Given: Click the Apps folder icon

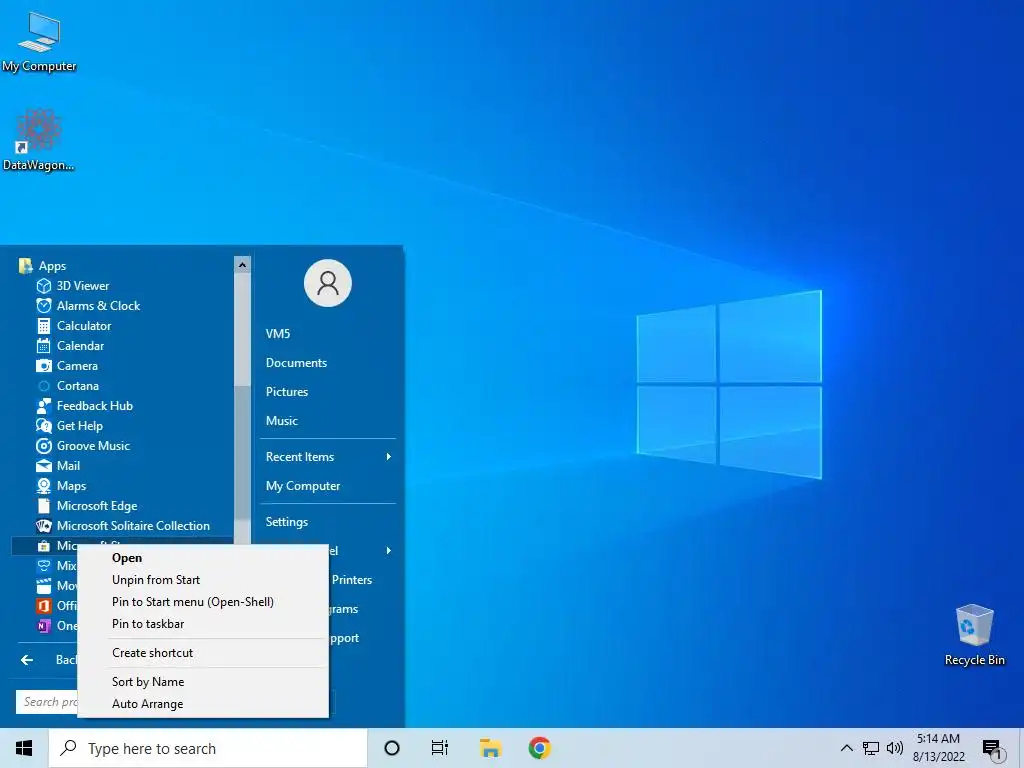Looking at the screenshot, I should coord(25,266).
